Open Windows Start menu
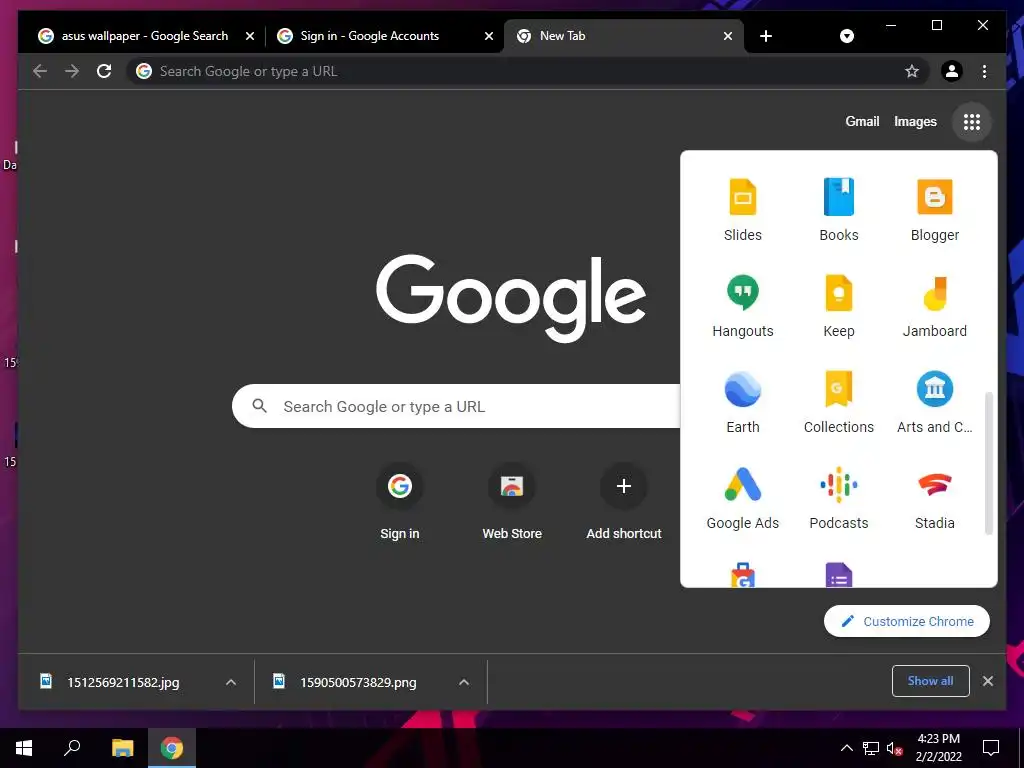 (24, 748)
